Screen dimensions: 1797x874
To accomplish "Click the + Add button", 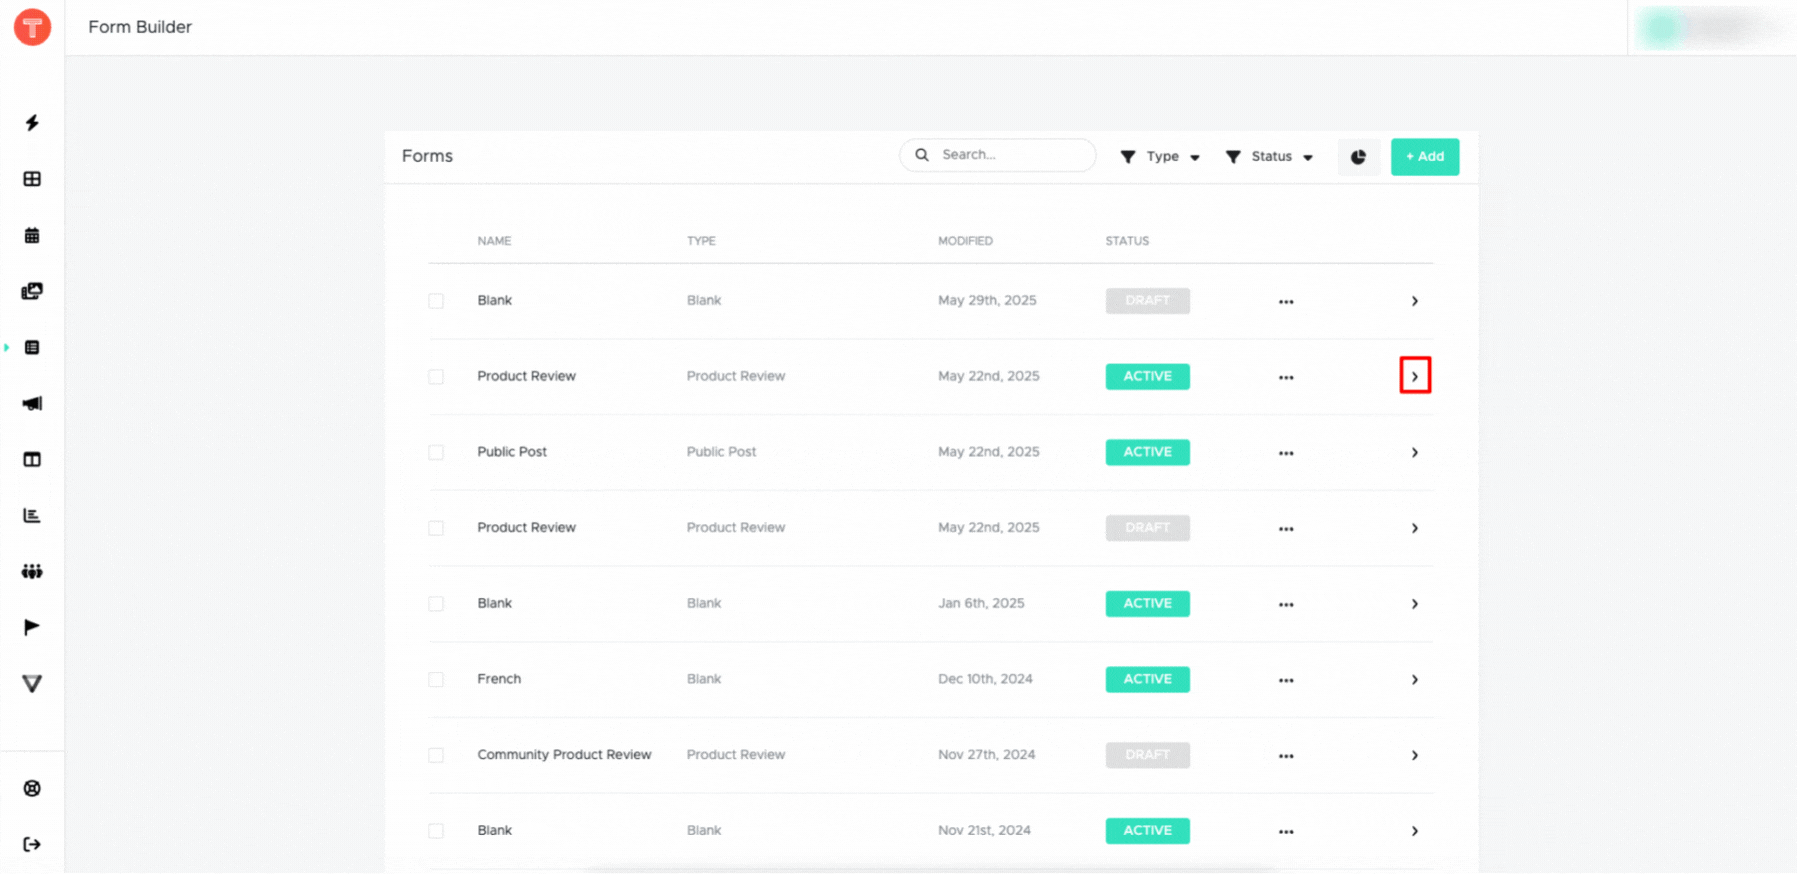I will 1425,157.
